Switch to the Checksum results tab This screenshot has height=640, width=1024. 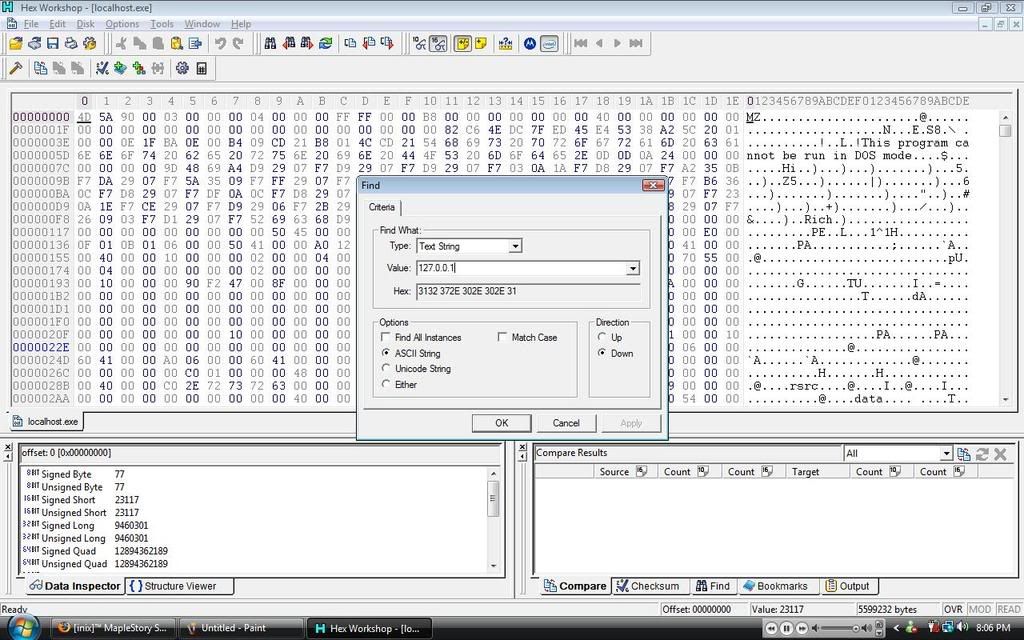tap(648, 586)
